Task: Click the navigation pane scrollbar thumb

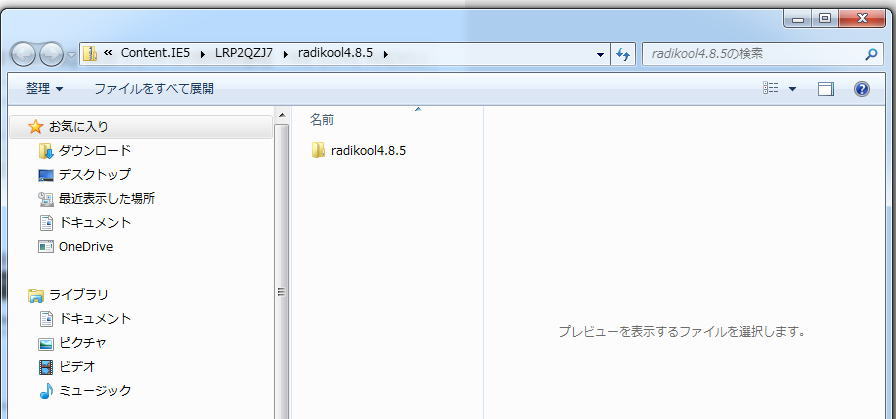Action: point(281,272)
